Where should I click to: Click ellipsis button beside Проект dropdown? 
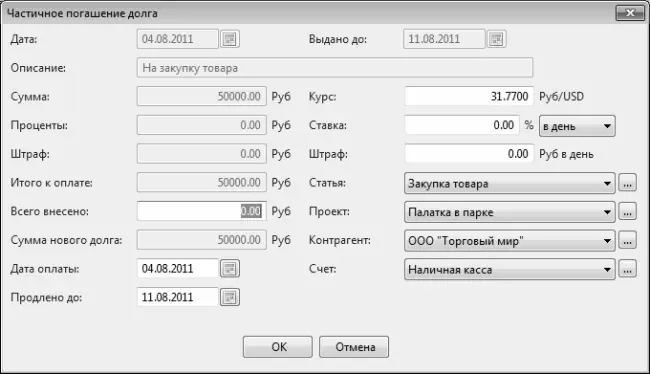(x=627, y=211)
